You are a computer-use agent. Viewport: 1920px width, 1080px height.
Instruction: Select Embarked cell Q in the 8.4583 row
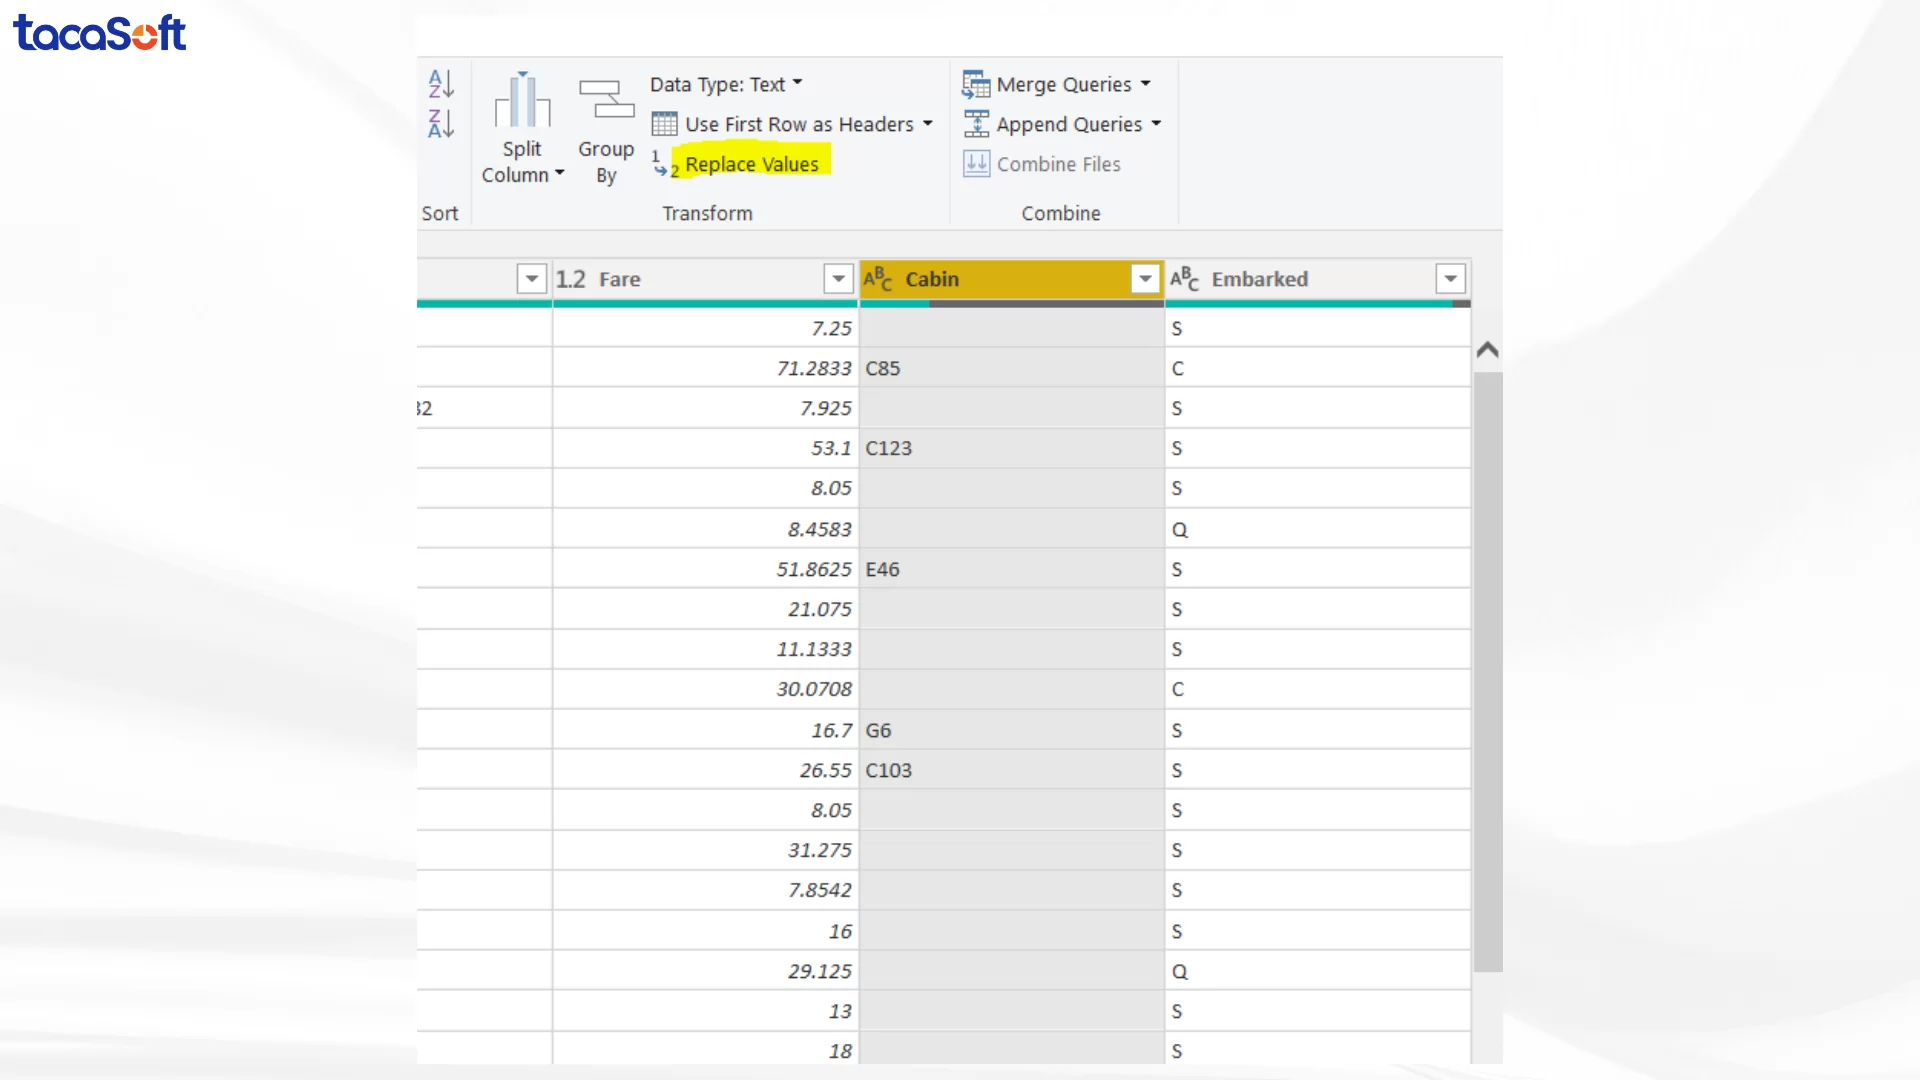click(1318, 529)
